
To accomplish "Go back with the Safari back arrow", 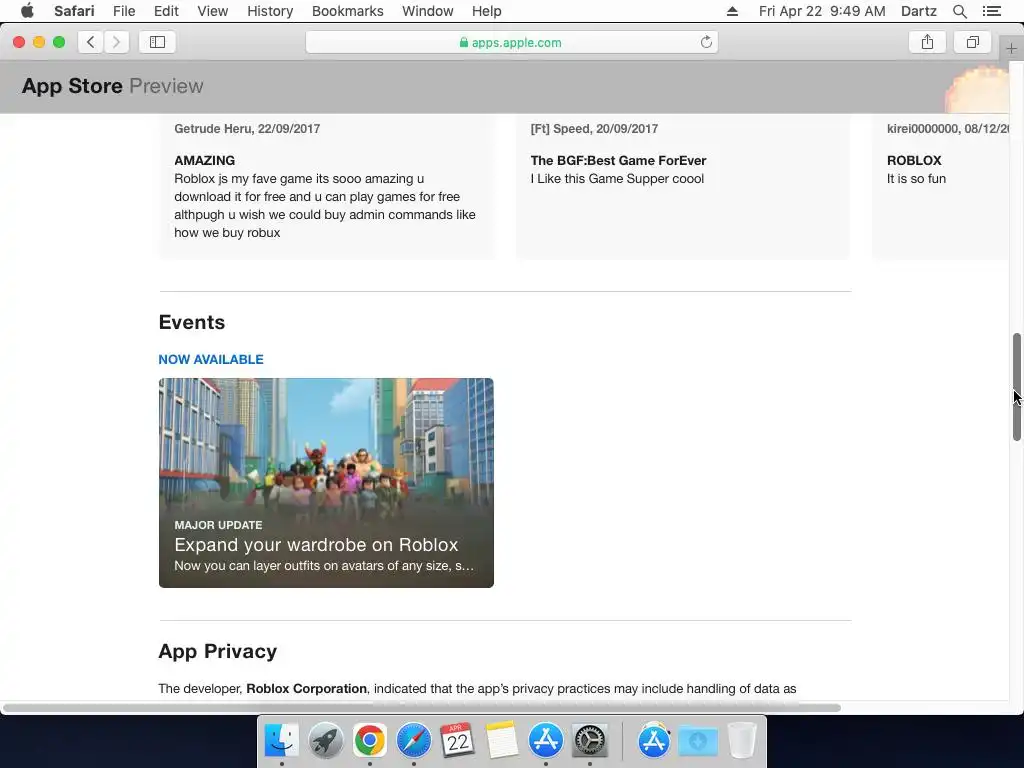I will click(91, 42).
